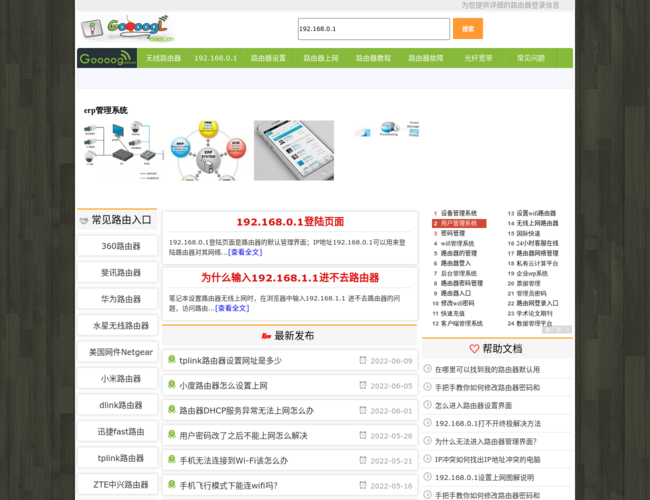
Task: Click the 企业erp系统 ad link
Action: tap(532, 274)
